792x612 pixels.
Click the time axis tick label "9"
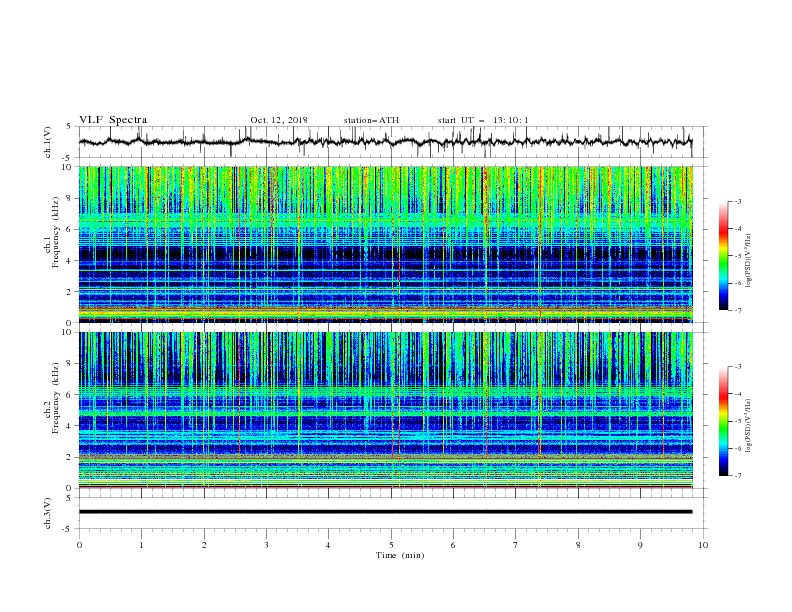(x=640, y=545)
